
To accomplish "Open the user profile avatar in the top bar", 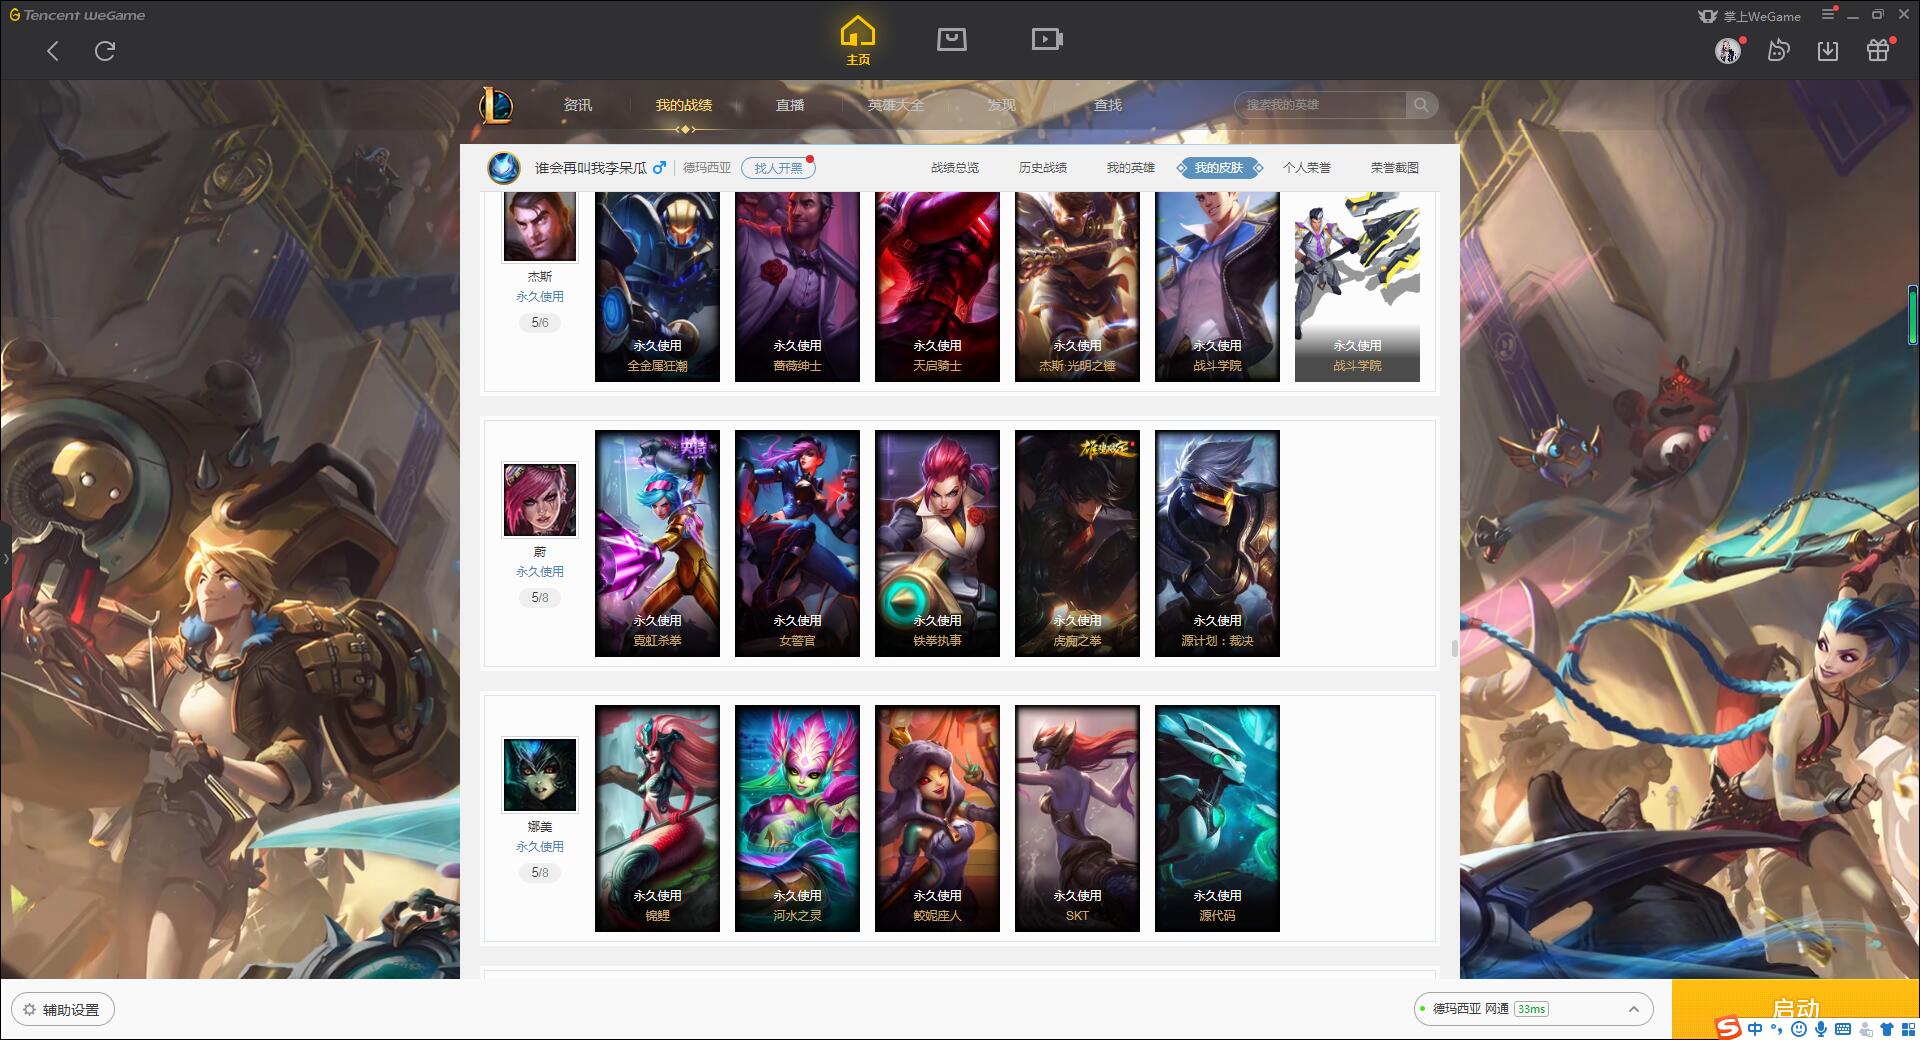I will [1728, 50].
